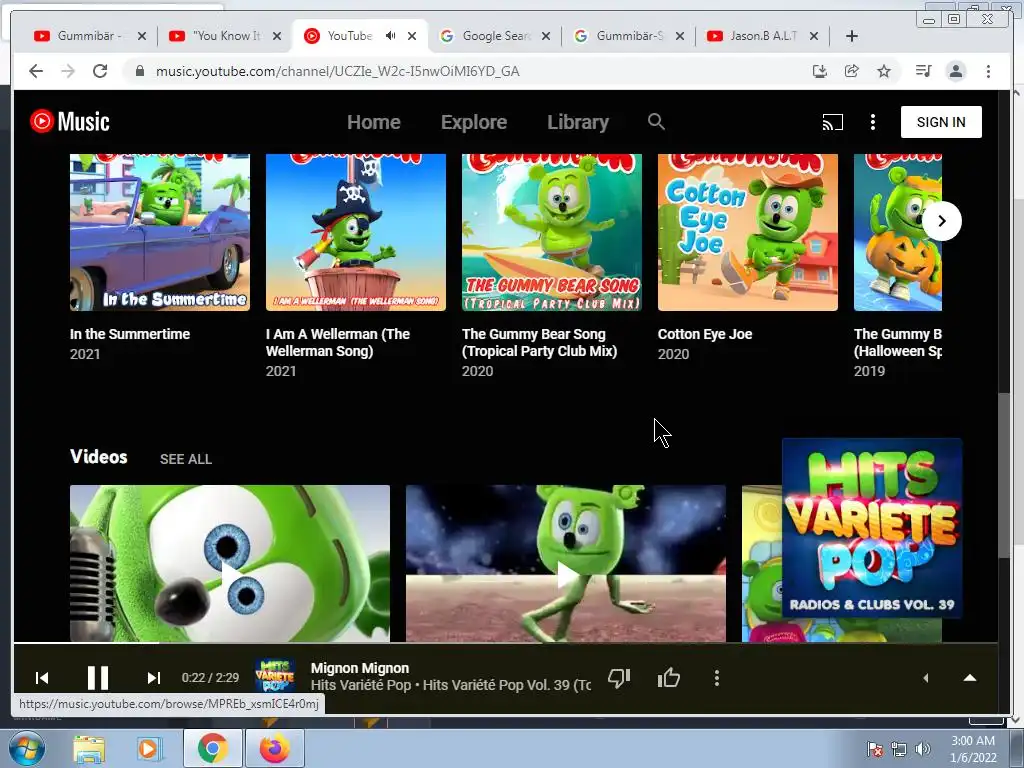Play the second video with dancing bear
The image size is (1024, 768).
coord(566,564)
